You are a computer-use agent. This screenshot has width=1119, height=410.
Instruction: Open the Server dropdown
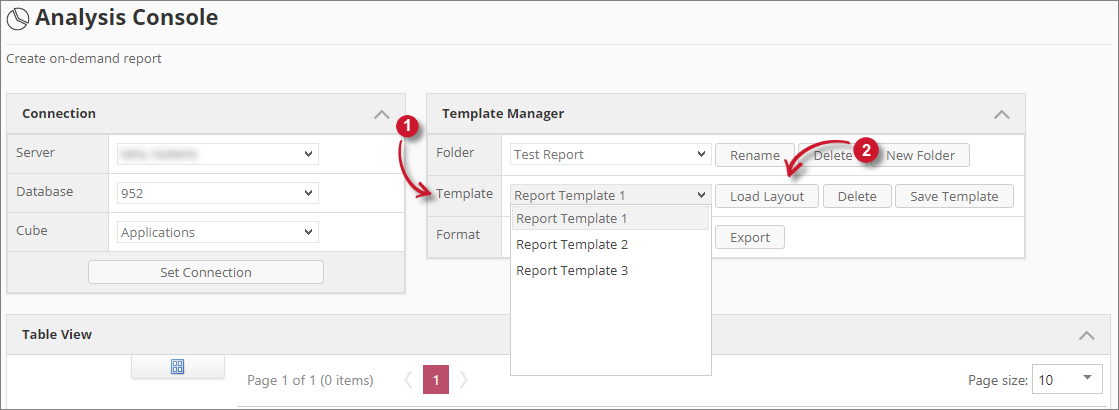217,154
